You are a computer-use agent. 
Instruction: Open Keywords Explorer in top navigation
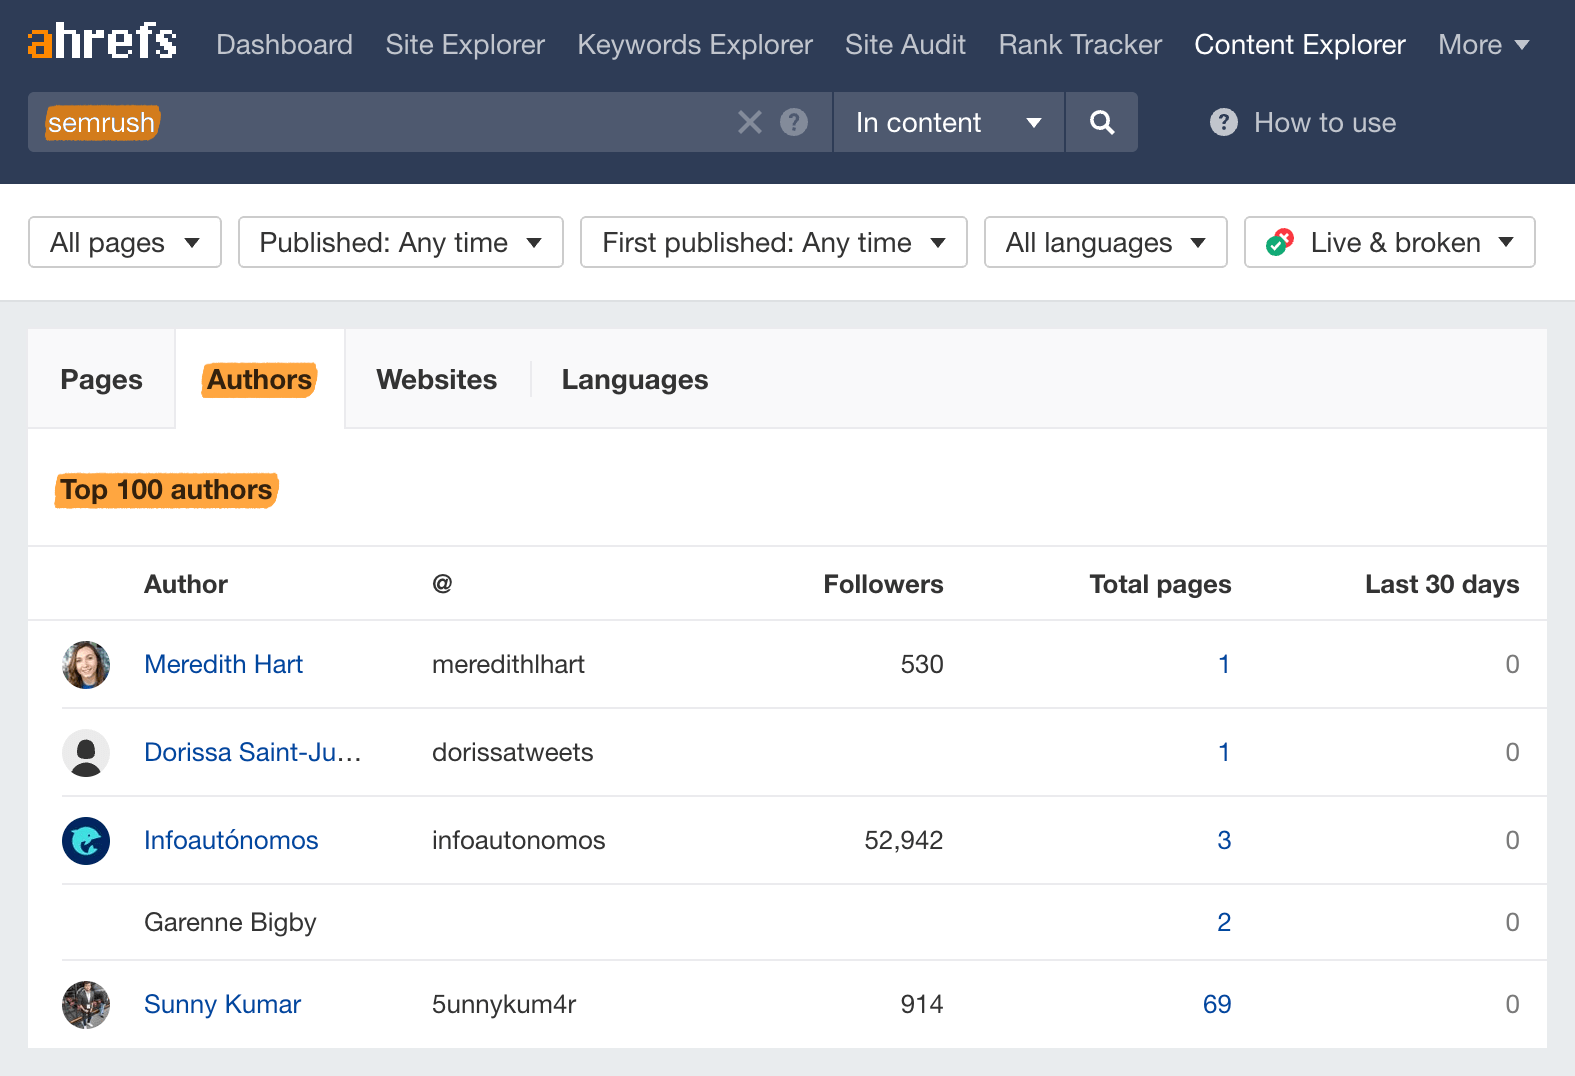(695, 45)
